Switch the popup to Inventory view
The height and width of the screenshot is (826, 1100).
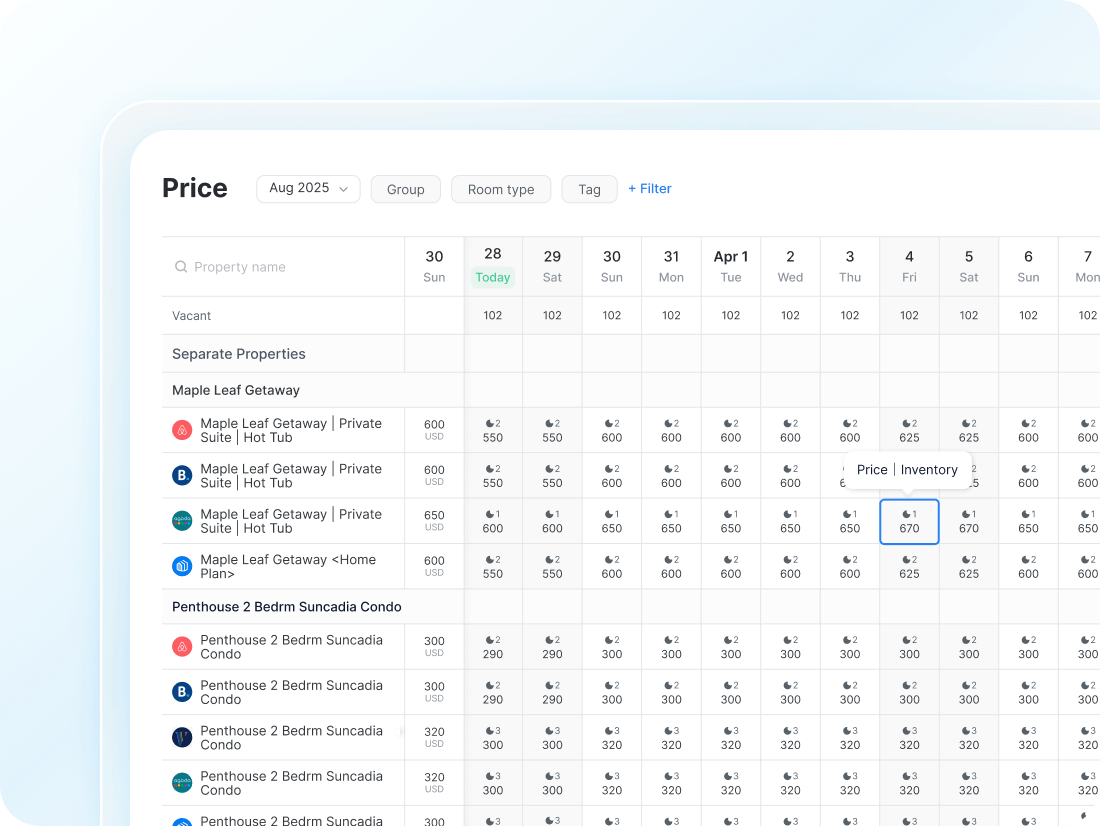[x=929, y=469]
